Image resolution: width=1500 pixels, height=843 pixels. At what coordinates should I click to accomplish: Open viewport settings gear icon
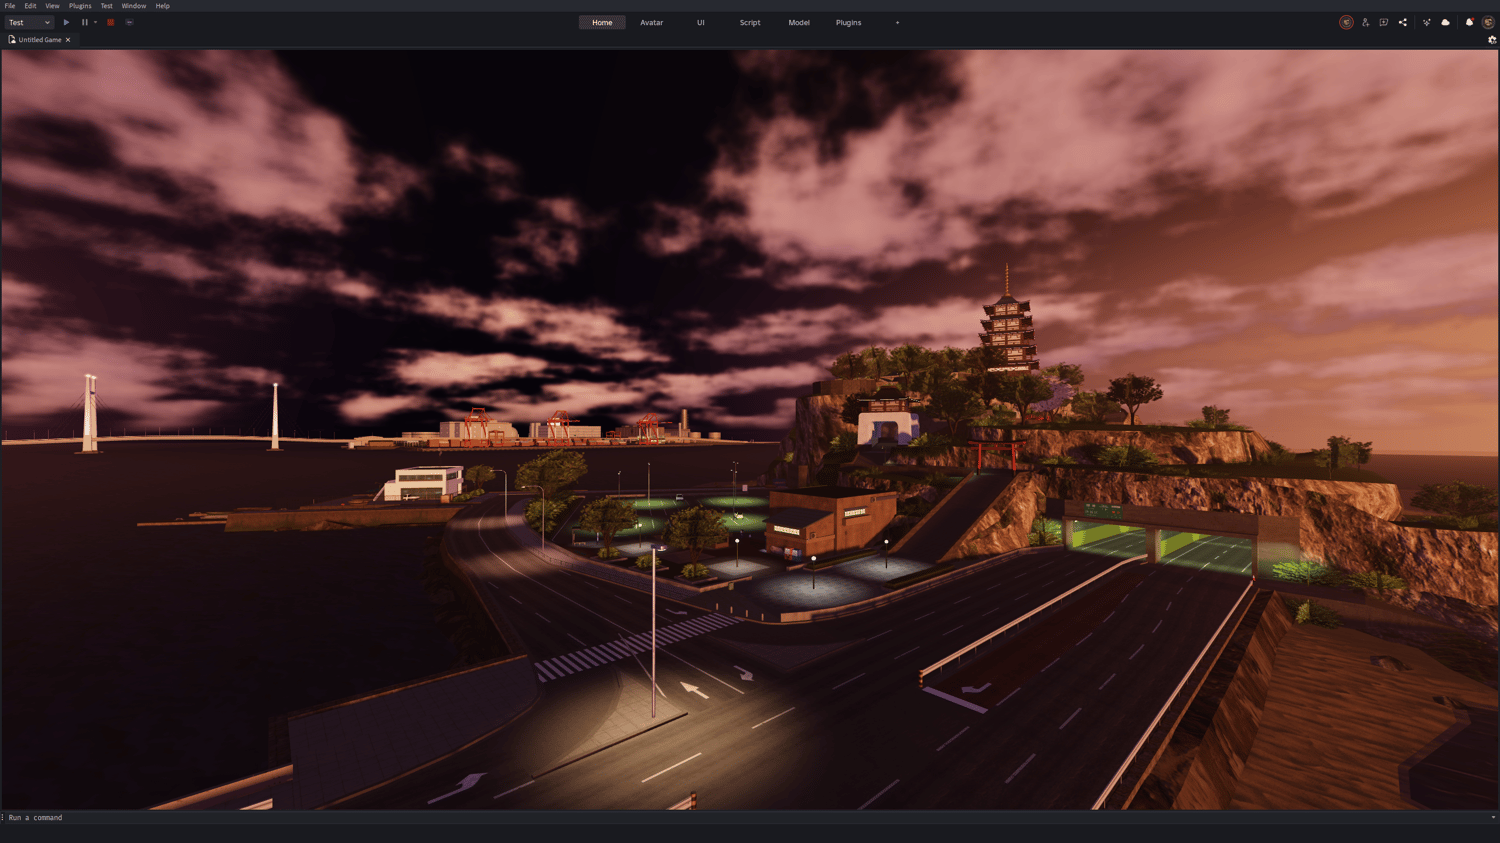click(1492, 40)
